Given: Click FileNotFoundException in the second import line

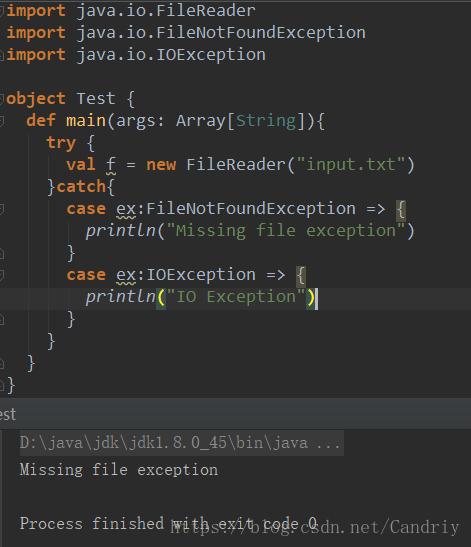Looking at the screenshot, I should [261, 33].
